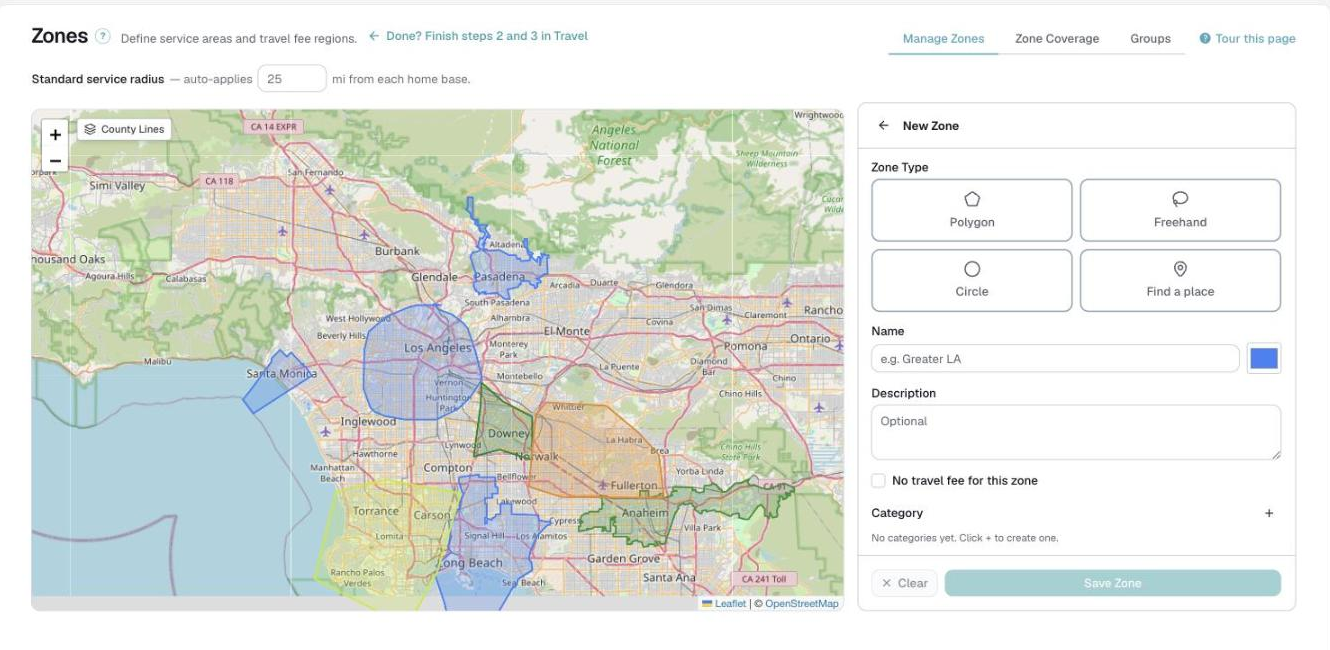Choose the Circle zone type

972,280
